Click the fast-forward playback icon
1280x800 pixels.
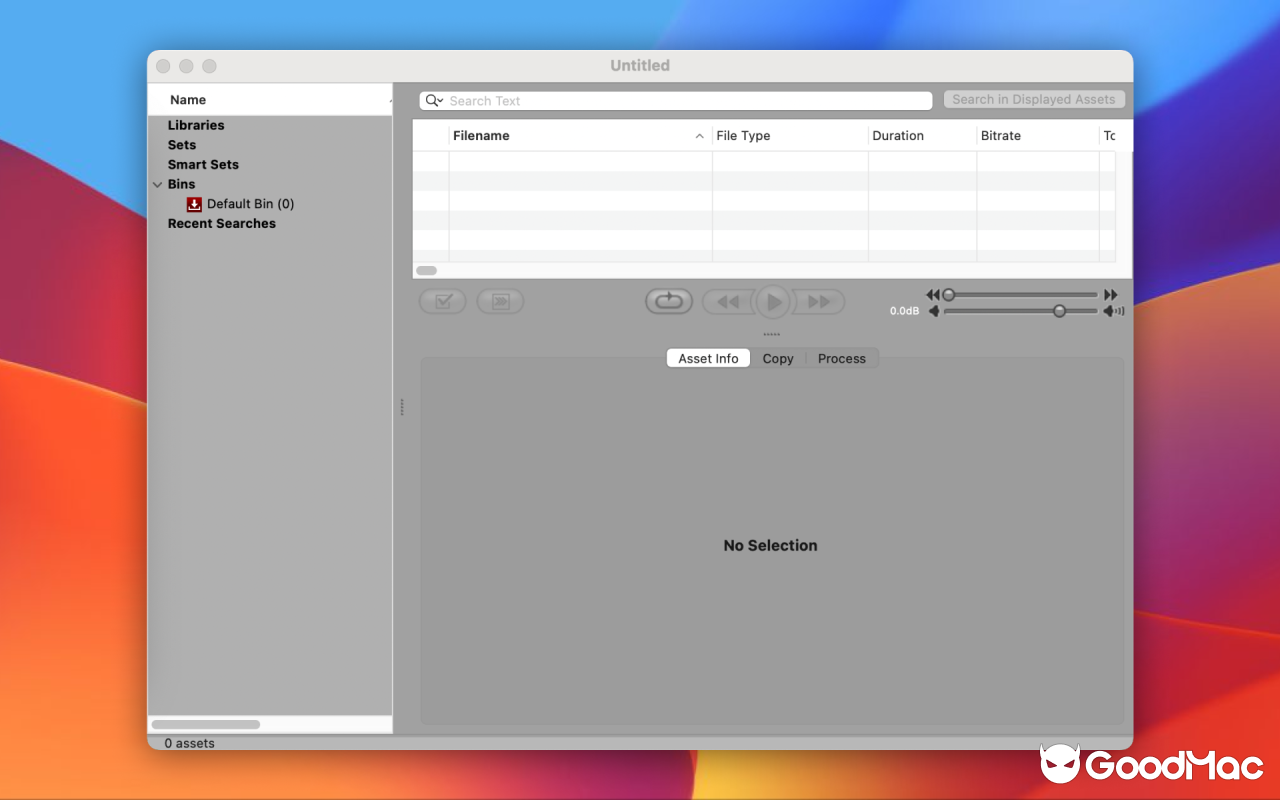pyautogui.click(x=818, y=301)
